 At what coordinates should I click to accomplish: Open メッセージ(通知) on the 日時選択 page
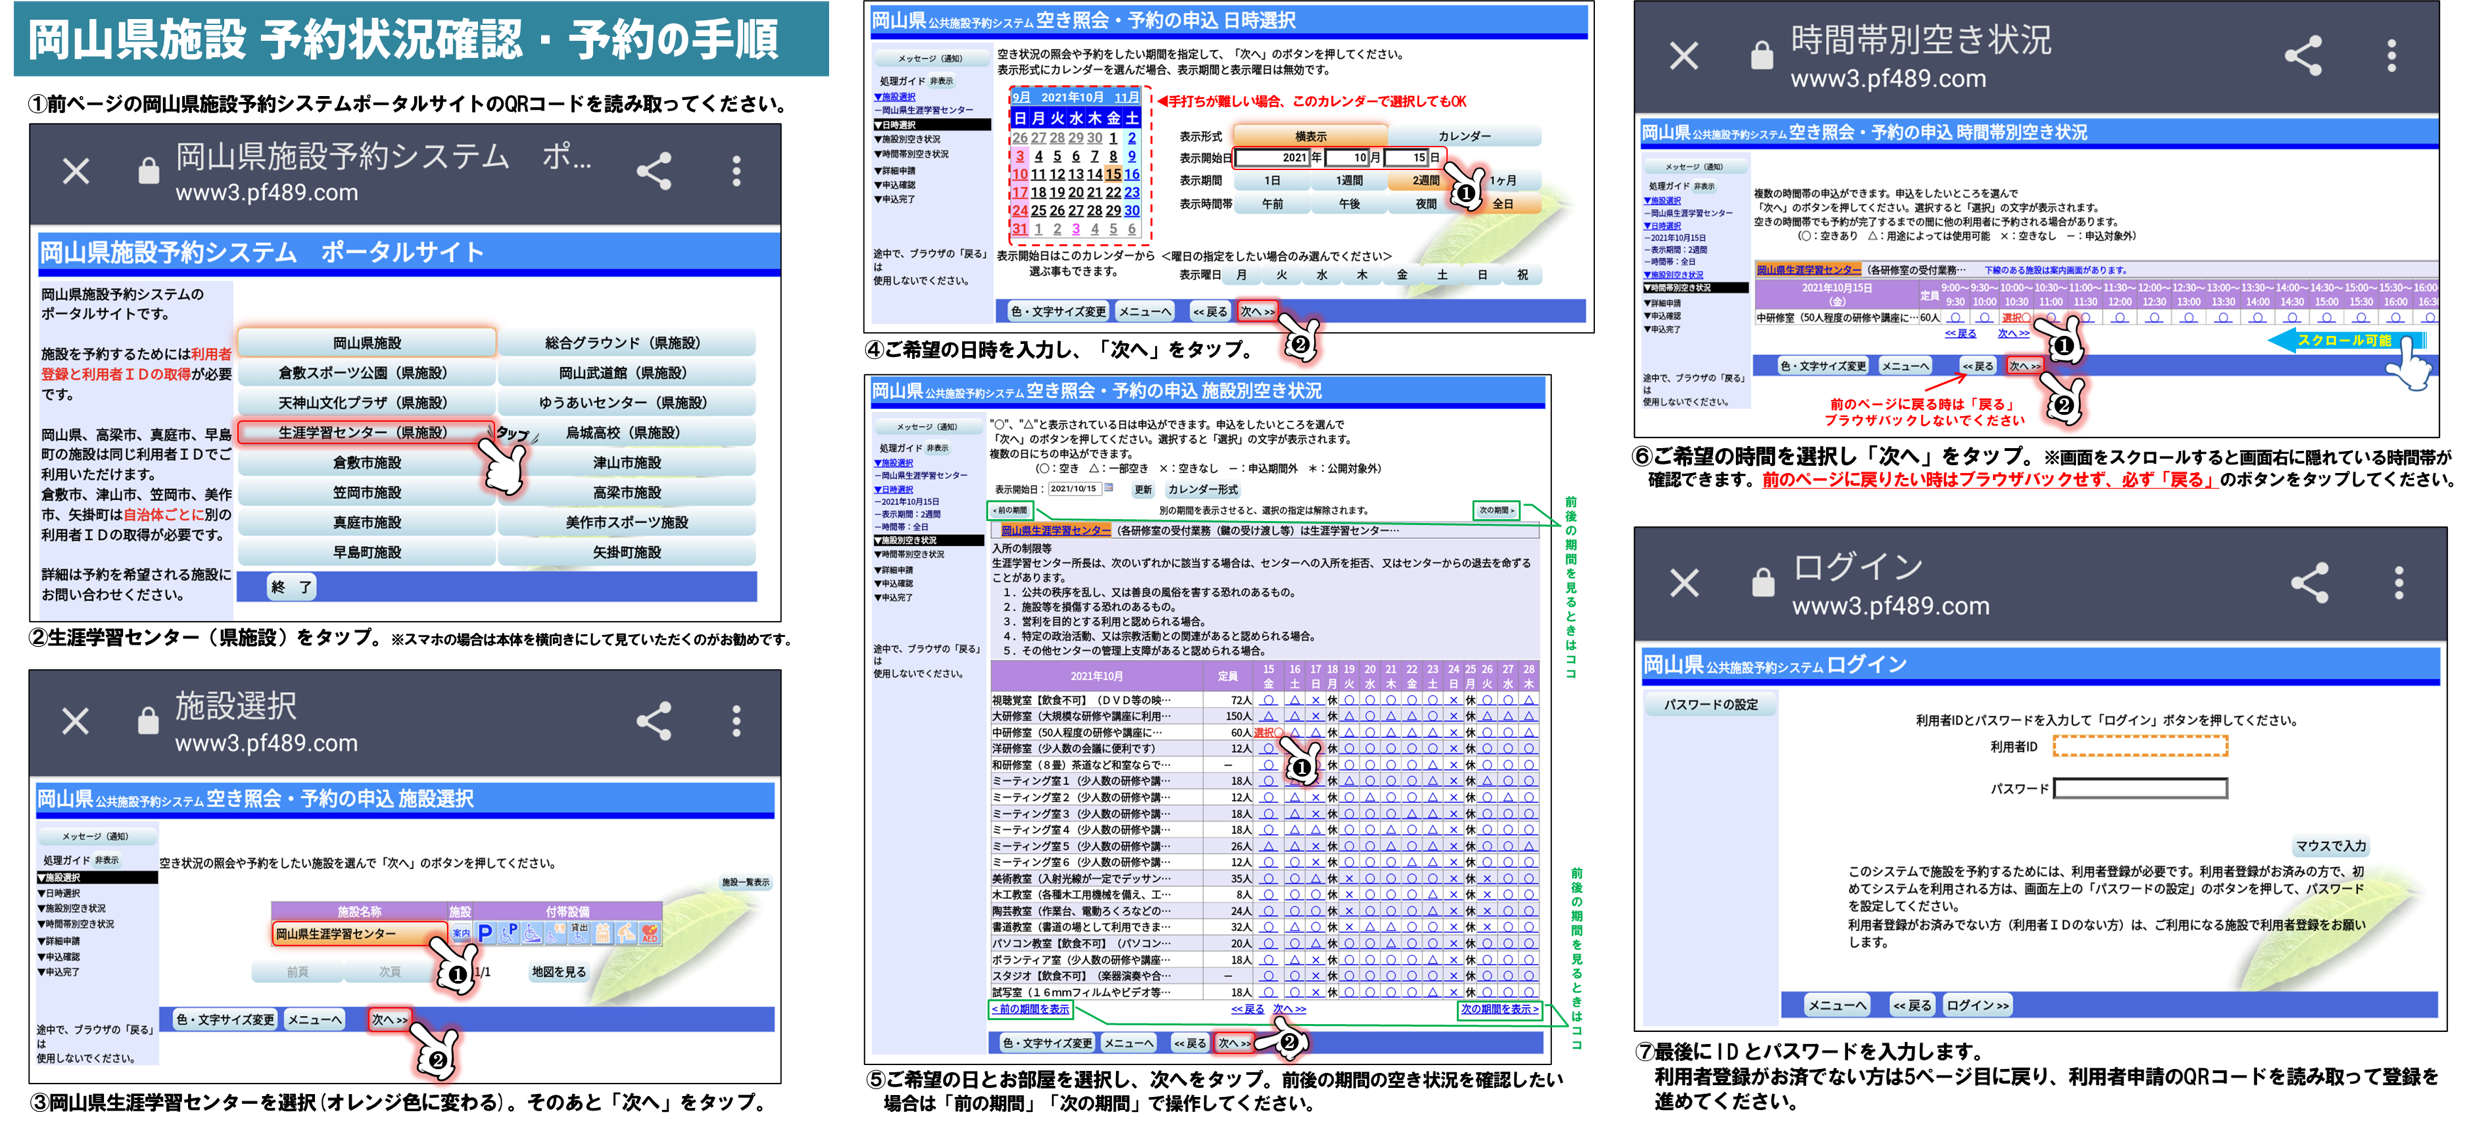coord(929,58)
